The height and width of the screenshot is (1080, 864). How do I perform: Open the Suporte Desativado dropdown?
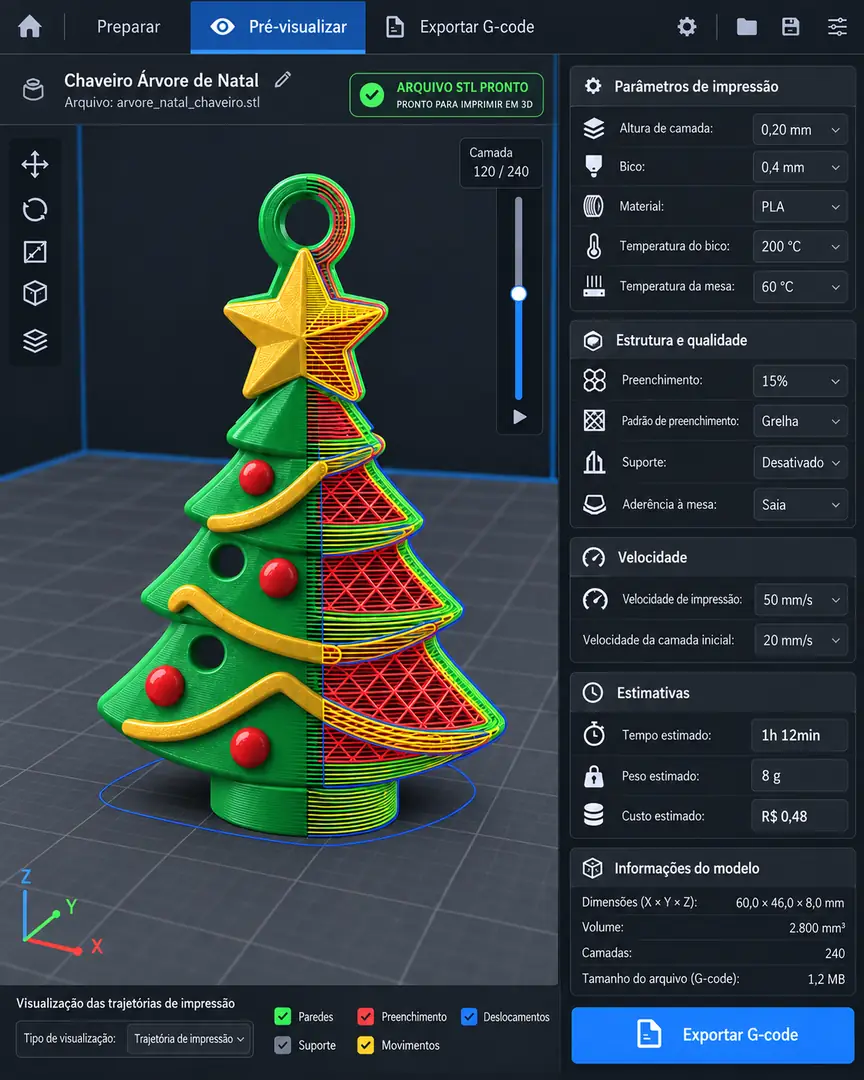(x=800, y=463)
